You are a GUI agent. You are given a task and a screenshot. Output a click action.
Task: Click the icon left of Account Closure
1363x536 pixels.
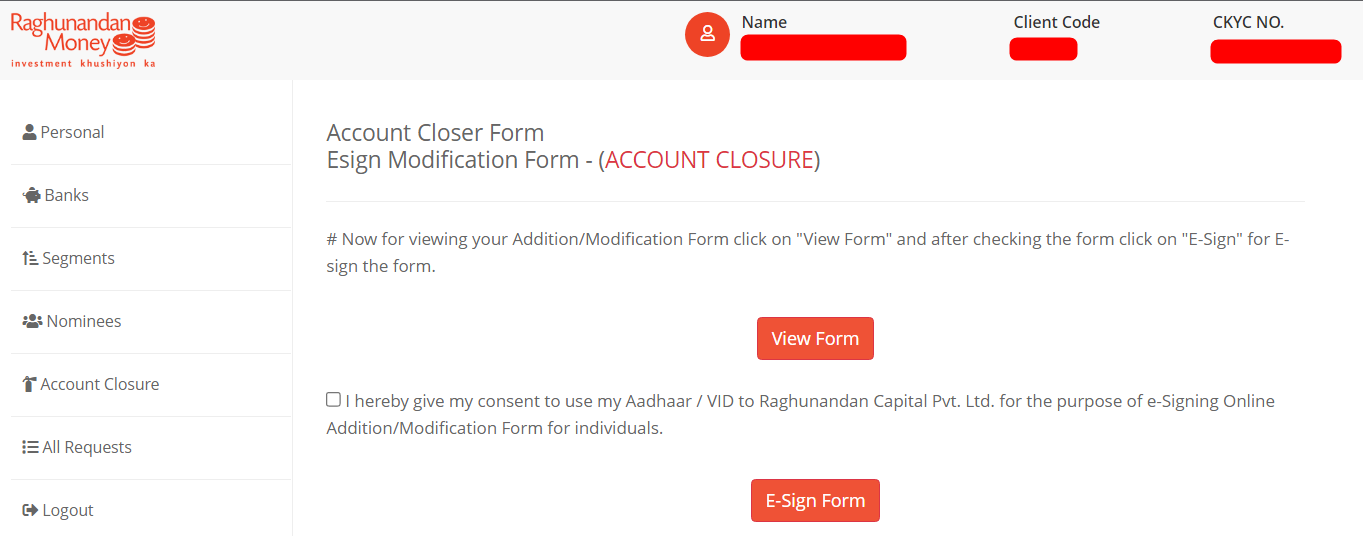point(29,384)
